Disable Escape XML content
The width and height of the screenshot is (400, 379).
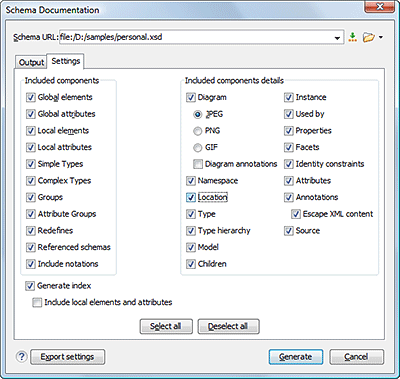pos(296,214)
